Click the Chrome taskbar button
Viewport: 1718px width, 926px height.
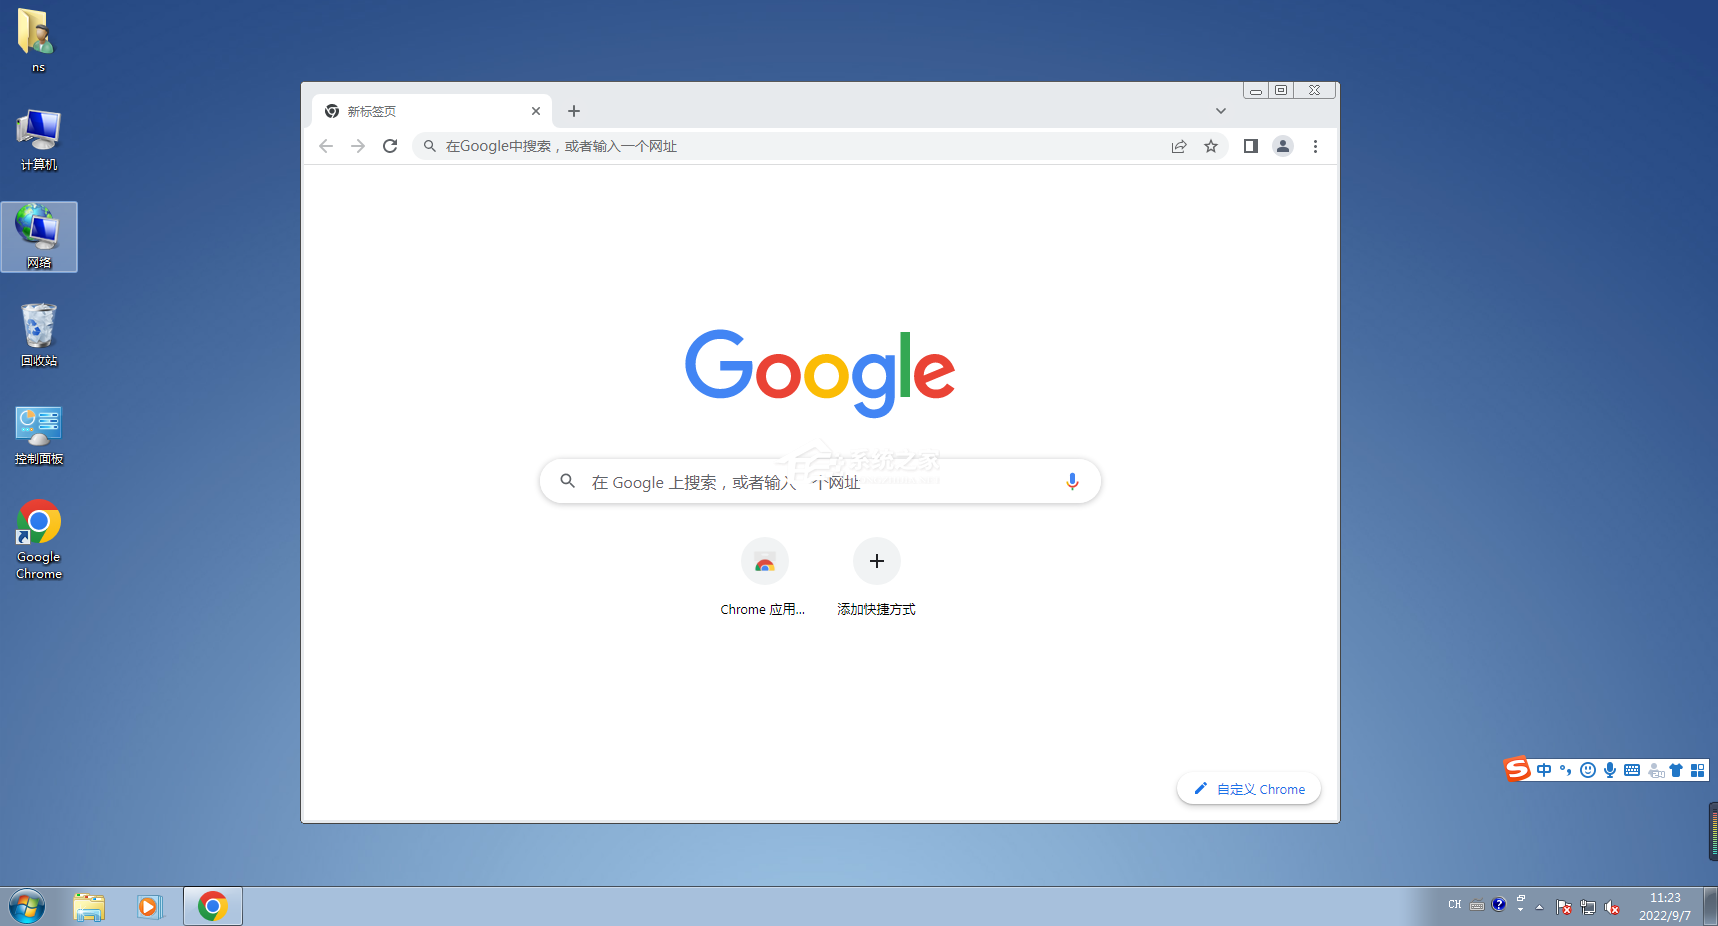[x=212, y=907]
